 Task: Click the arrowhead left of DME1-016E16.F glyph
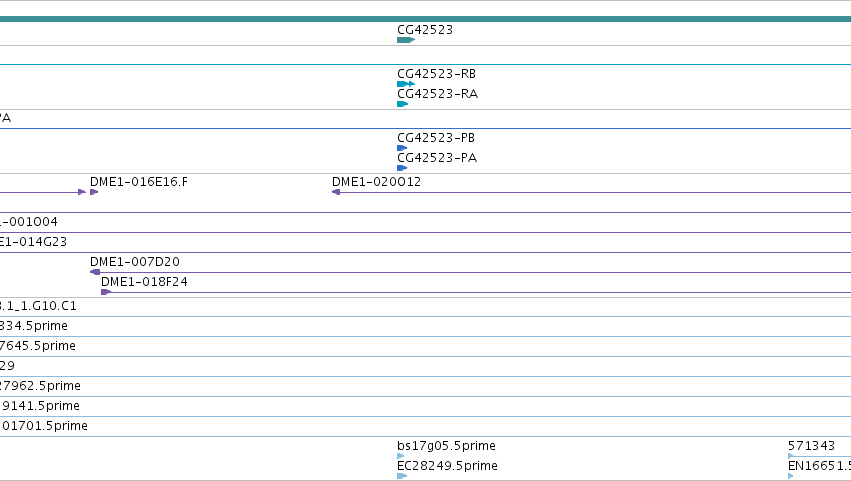(x=82, y=192)
